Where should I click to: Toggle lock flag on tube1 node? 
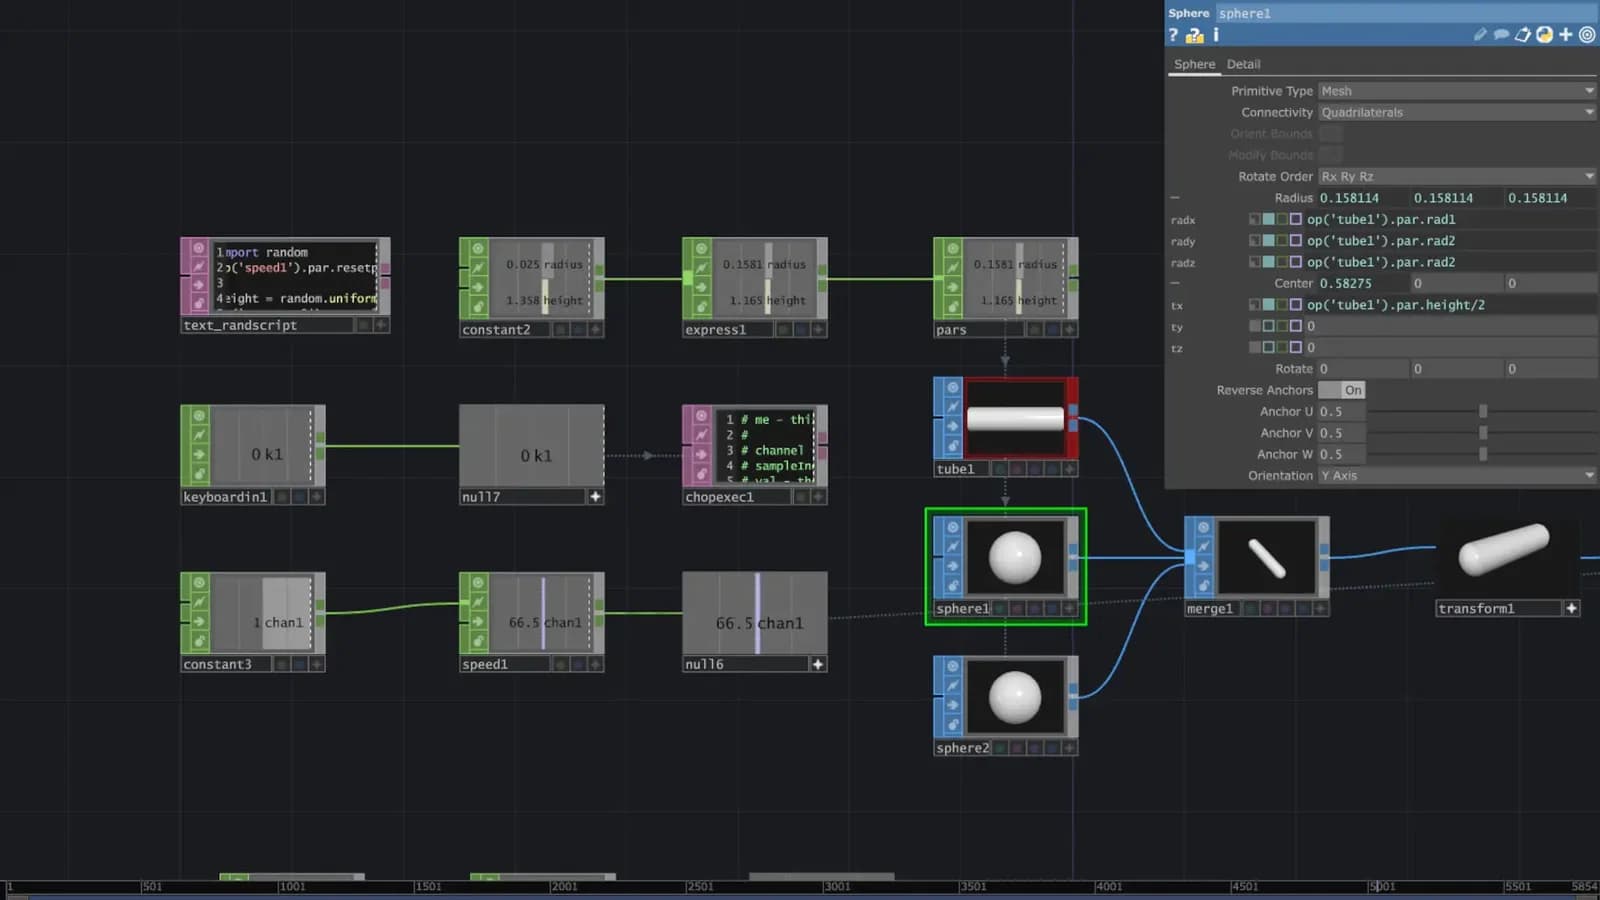coord(953,445)
